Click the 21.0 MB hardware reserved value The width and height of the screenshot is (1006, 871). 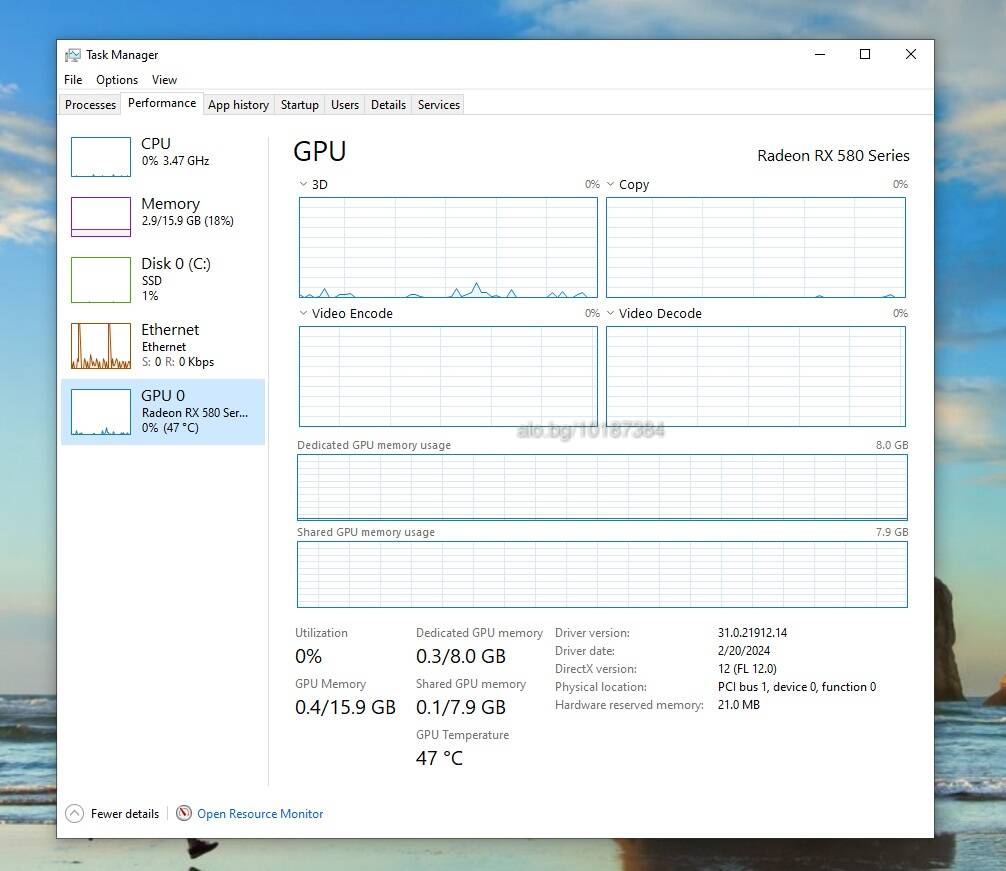738,705
